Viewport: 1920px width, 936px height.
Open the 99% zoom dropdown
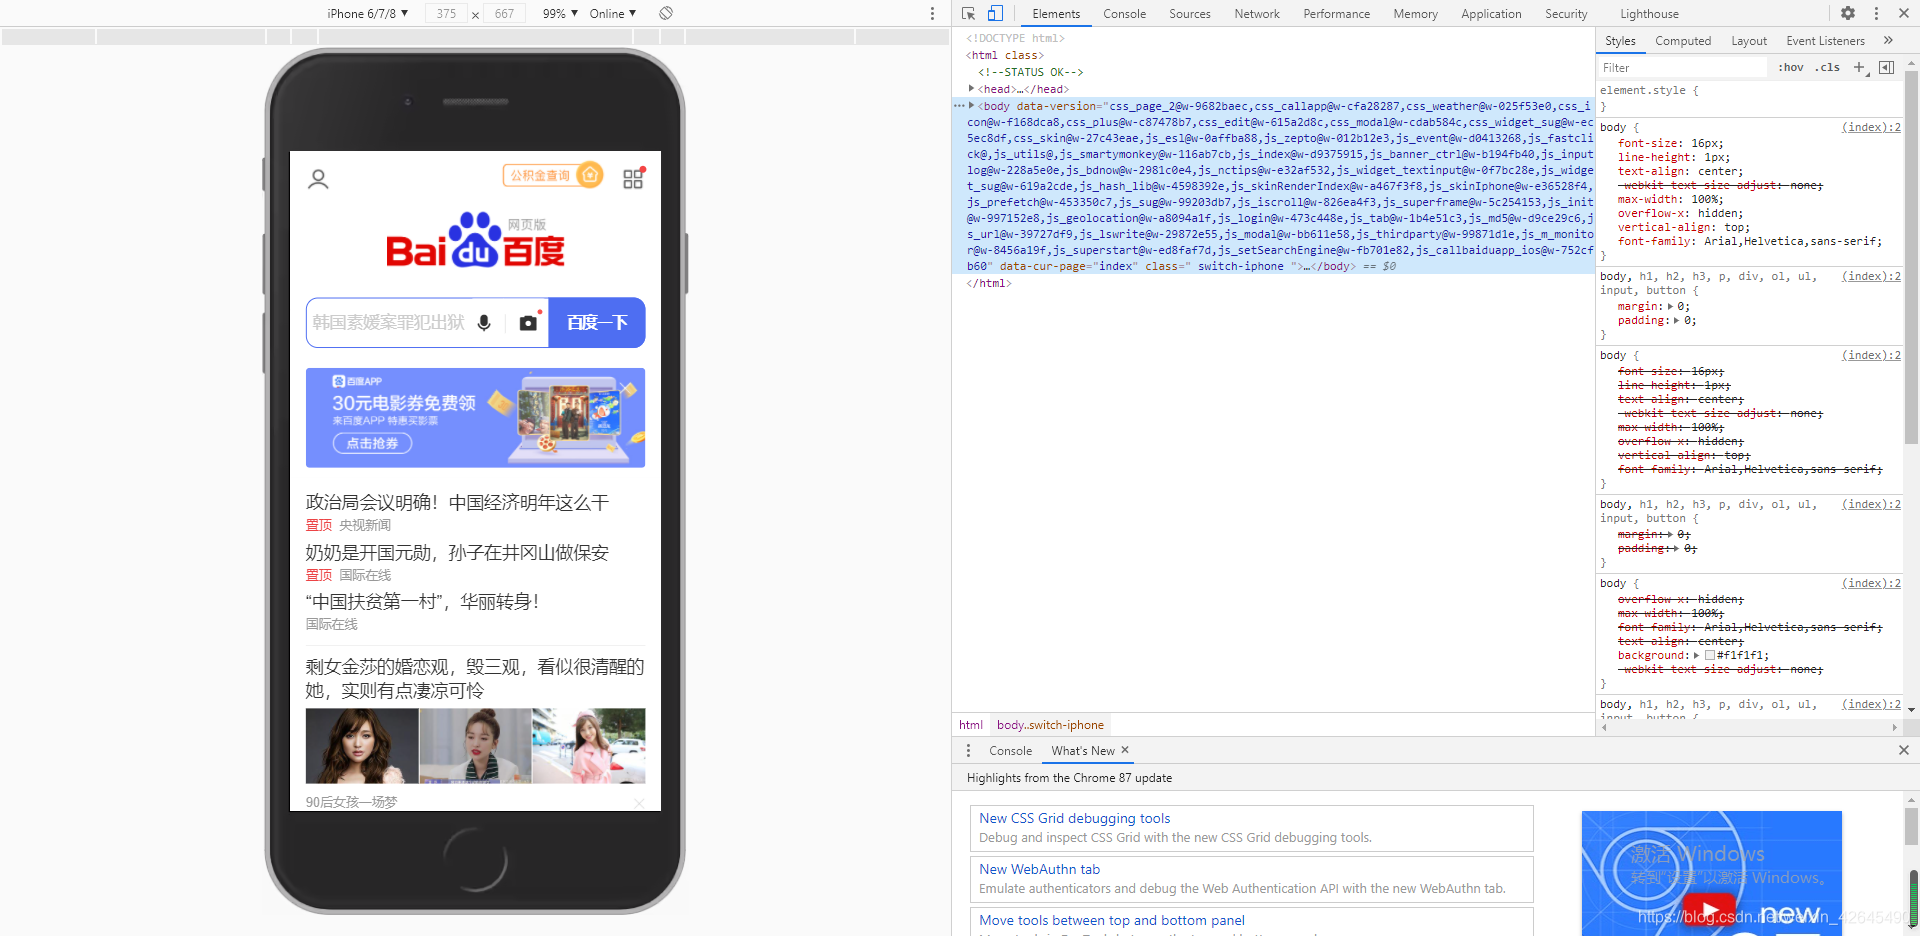coord(560,13)
